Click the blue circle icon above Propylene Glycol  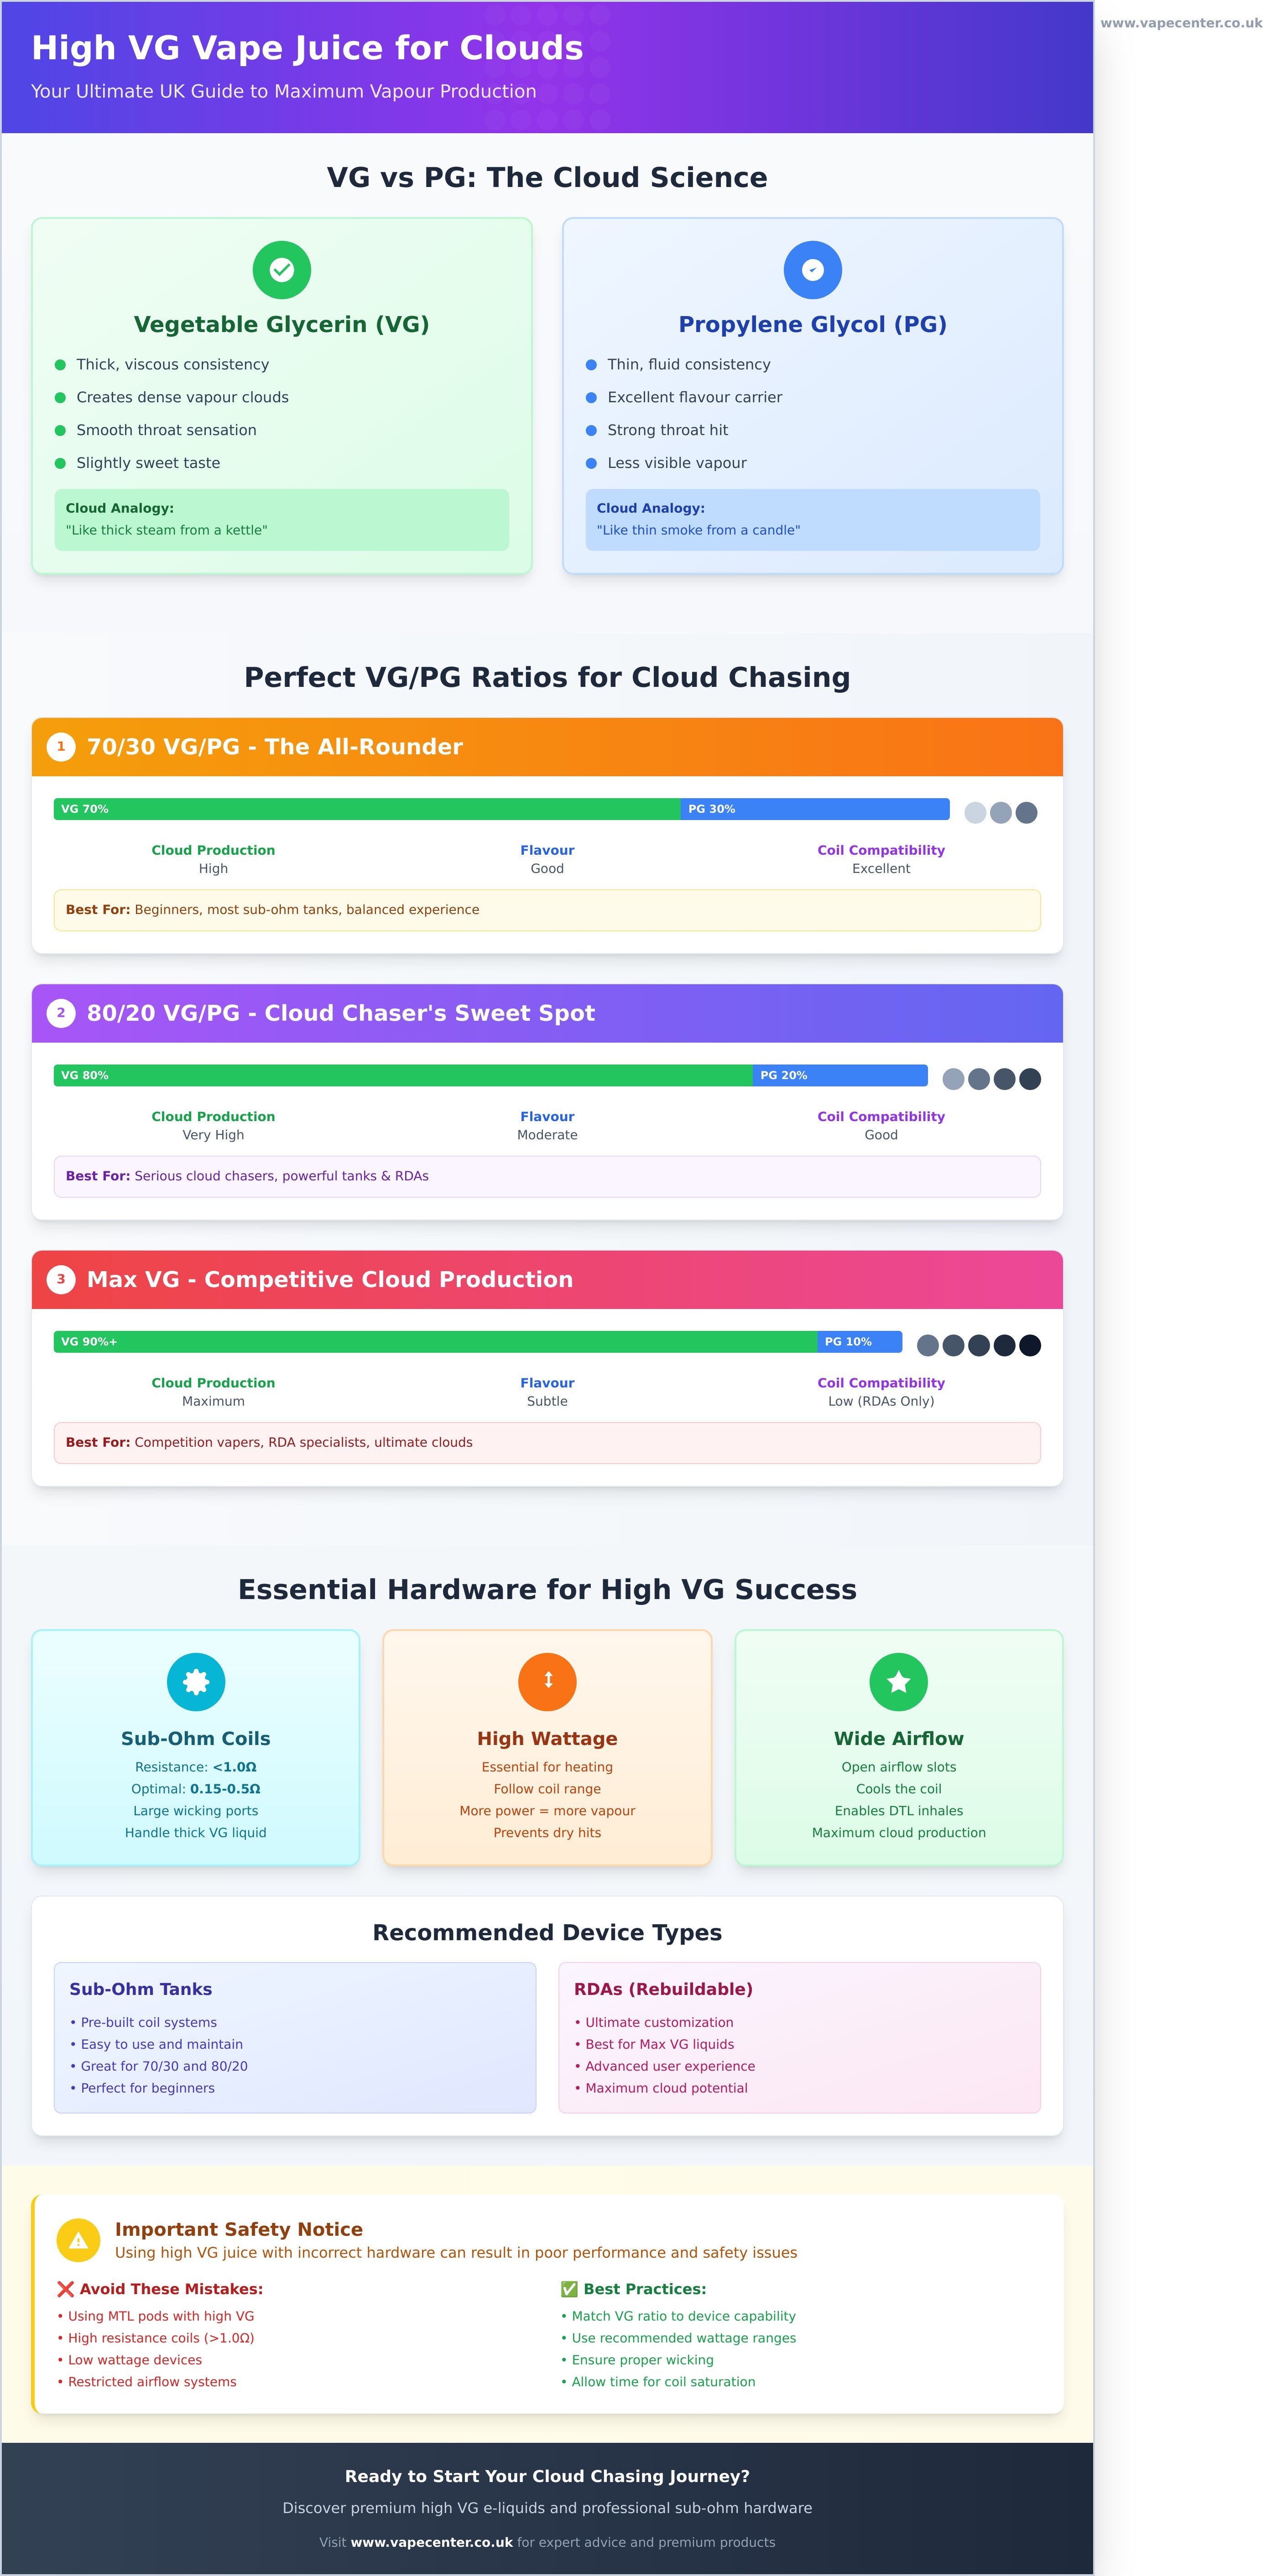[x=812, y=270]
